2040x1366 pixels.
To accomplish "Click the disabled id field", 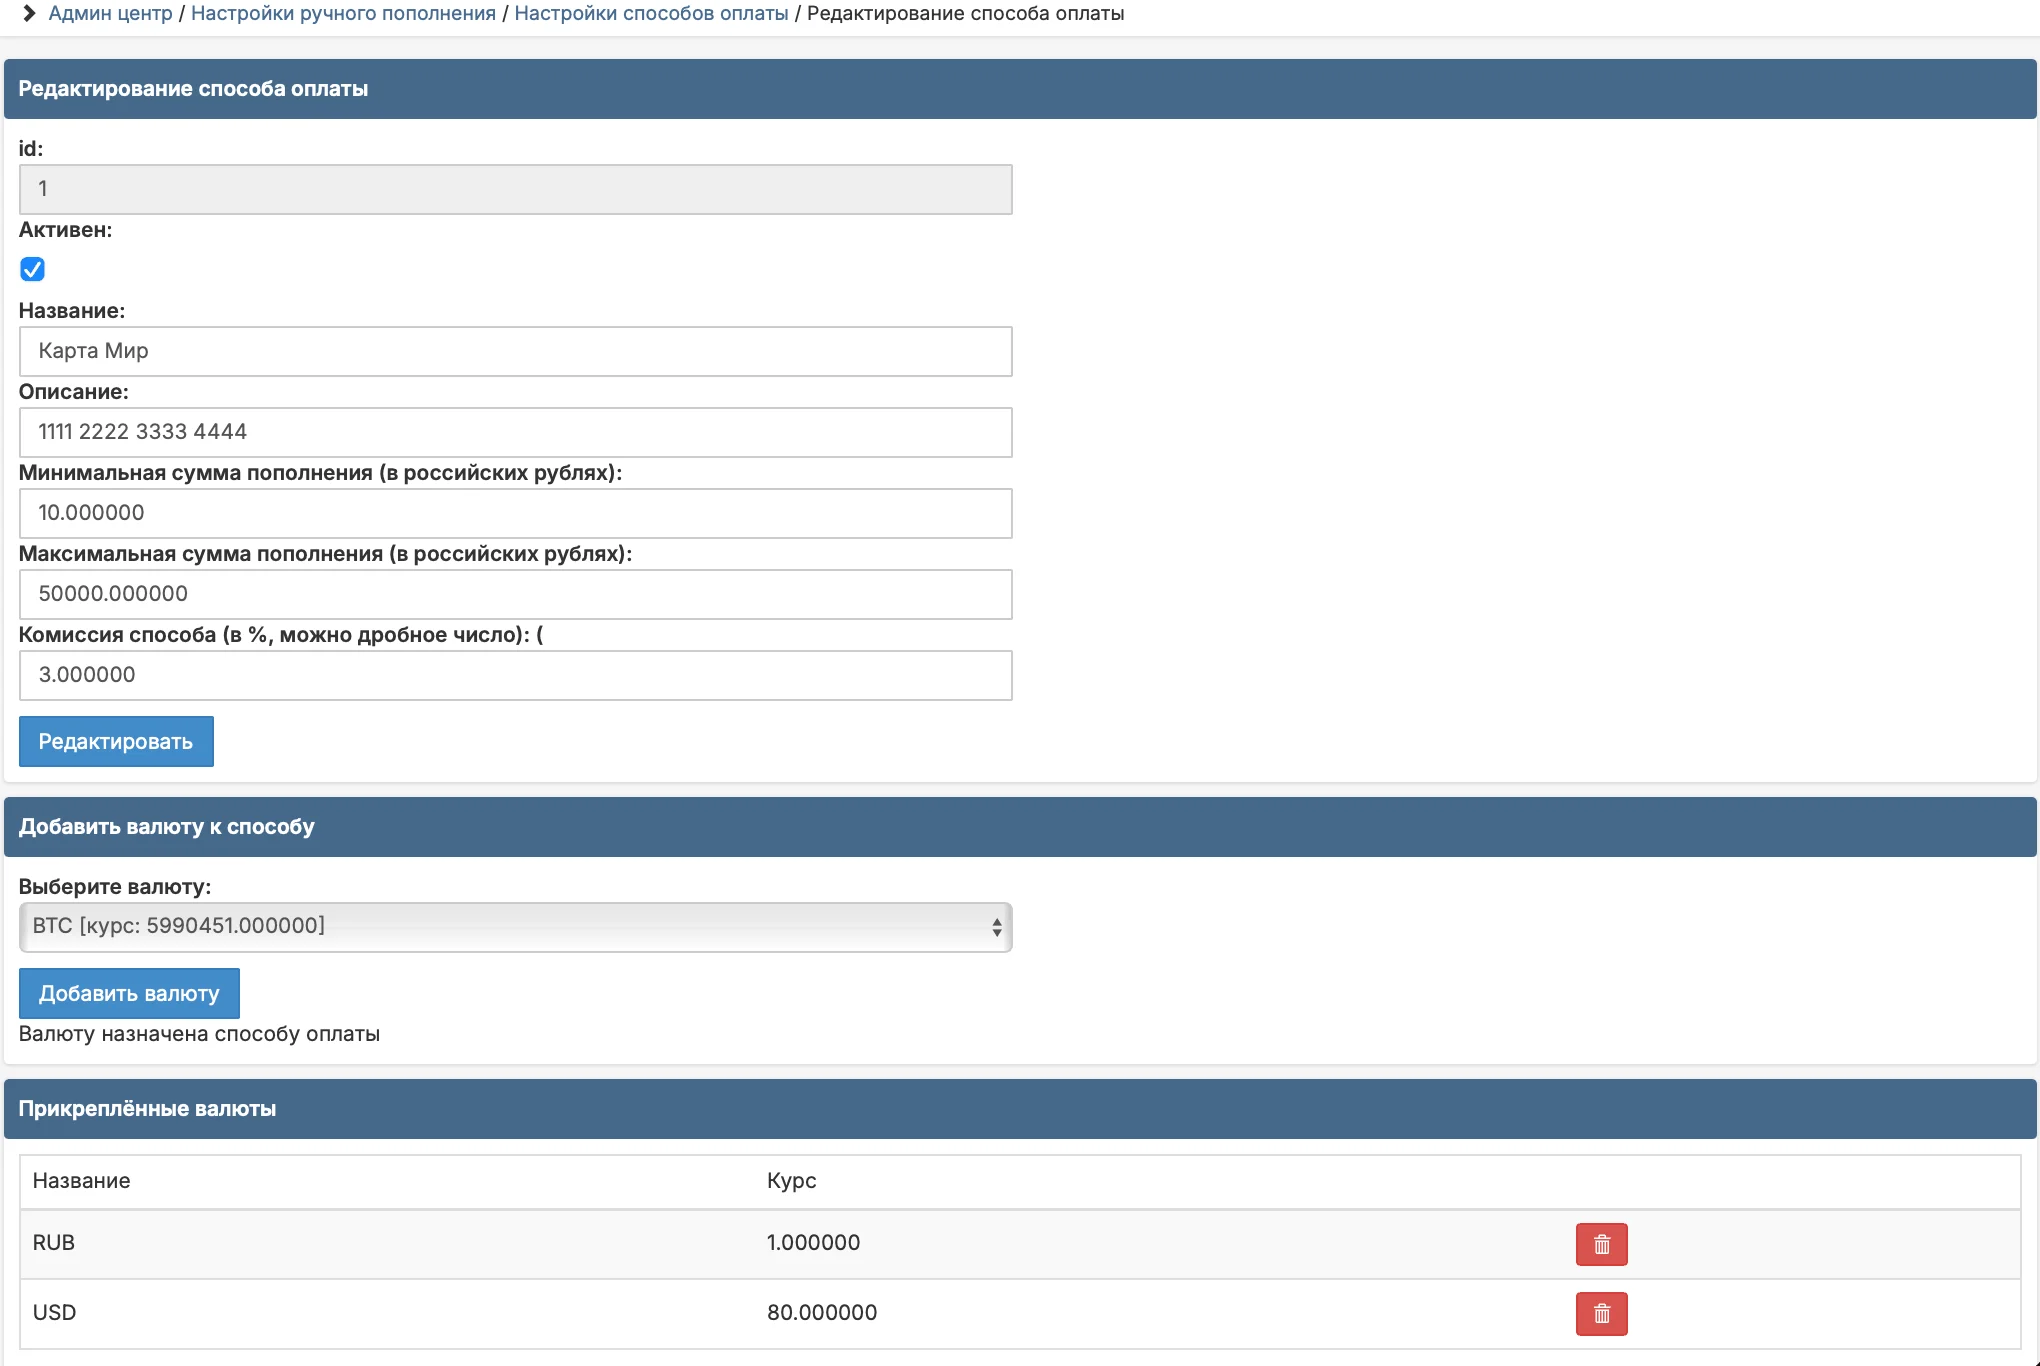I will click(515, 189).
